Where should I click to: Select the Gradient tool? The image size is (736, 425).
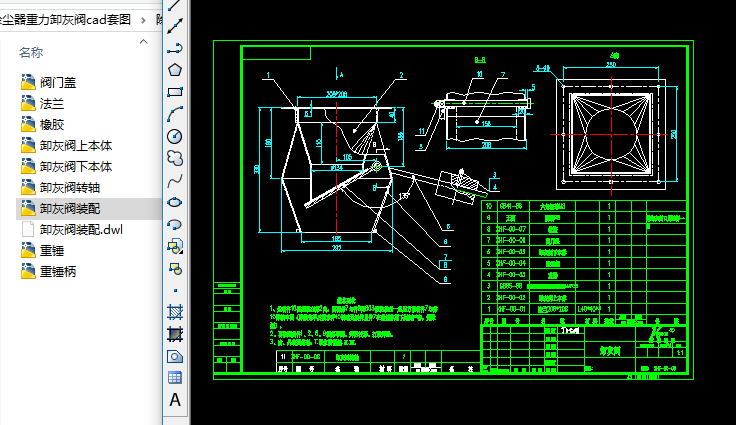click(175, 334)
